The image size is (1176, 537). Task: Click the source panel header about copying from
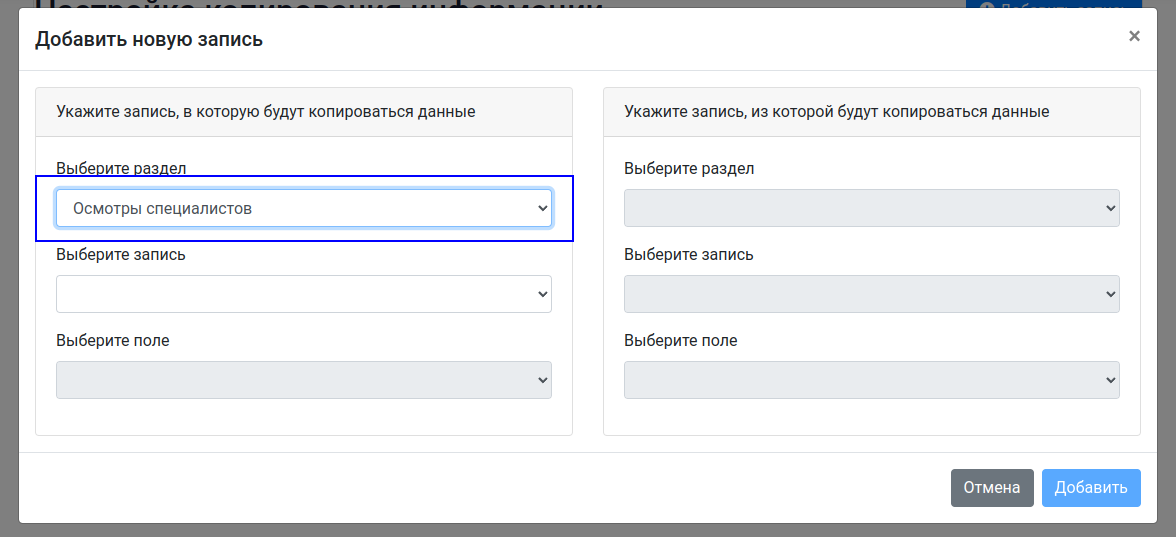tap(836, 112)
